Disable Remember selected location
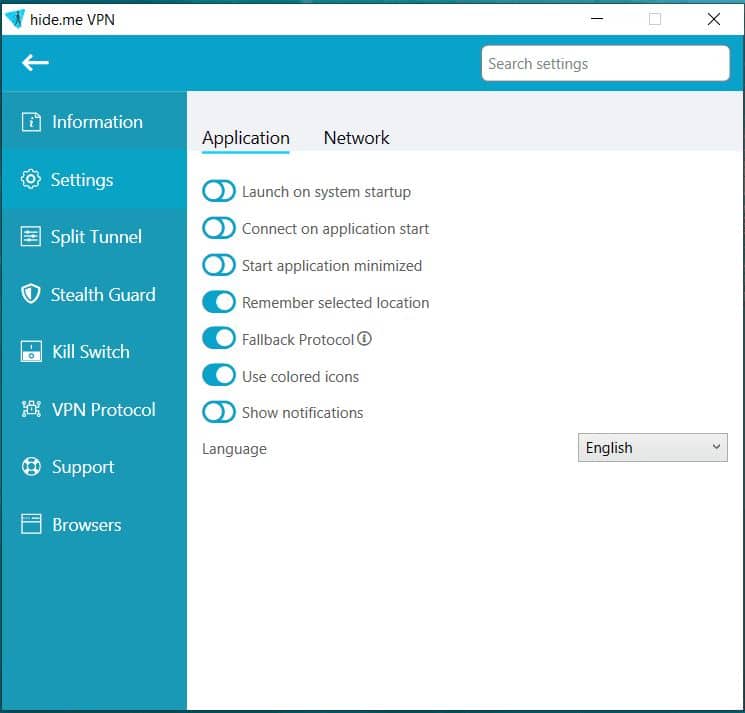 tap(219, 302)
